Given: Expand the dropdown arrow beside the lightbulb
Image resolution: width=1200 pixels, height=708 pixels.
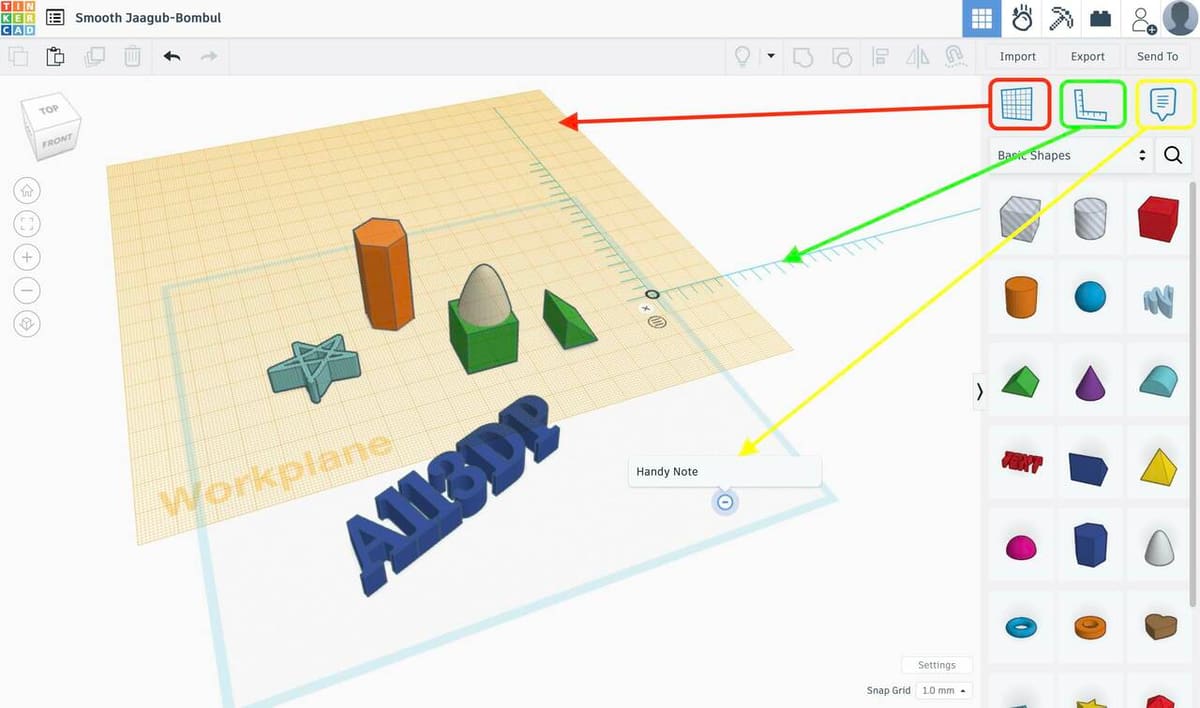Looking at the screenshot, I should (x=771, y=56).
